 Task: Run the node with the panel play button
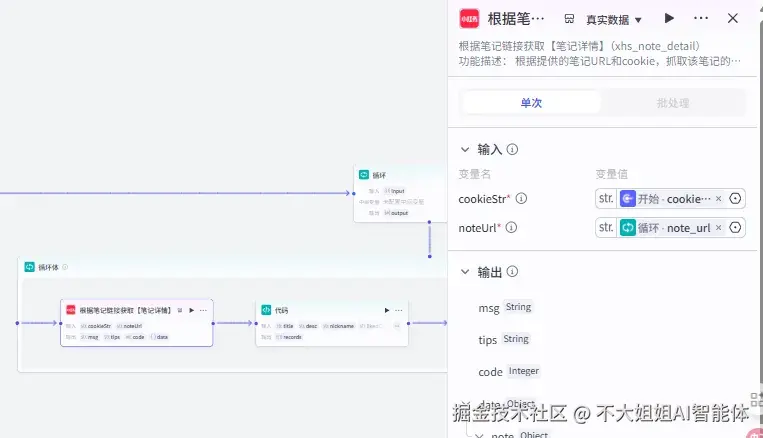pos(669,18)
